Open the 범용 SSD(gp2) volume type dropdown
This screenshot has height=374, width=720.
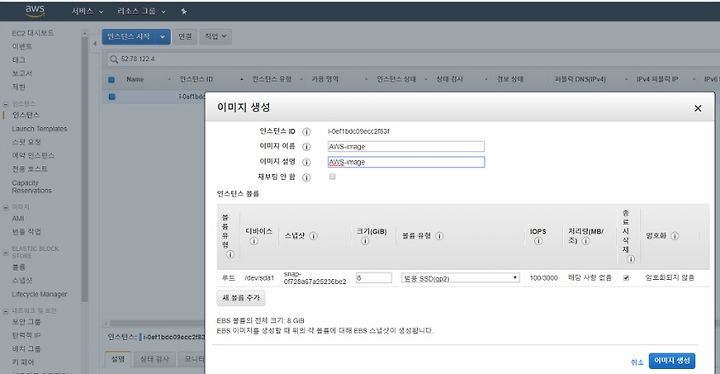tap(461, 278)
